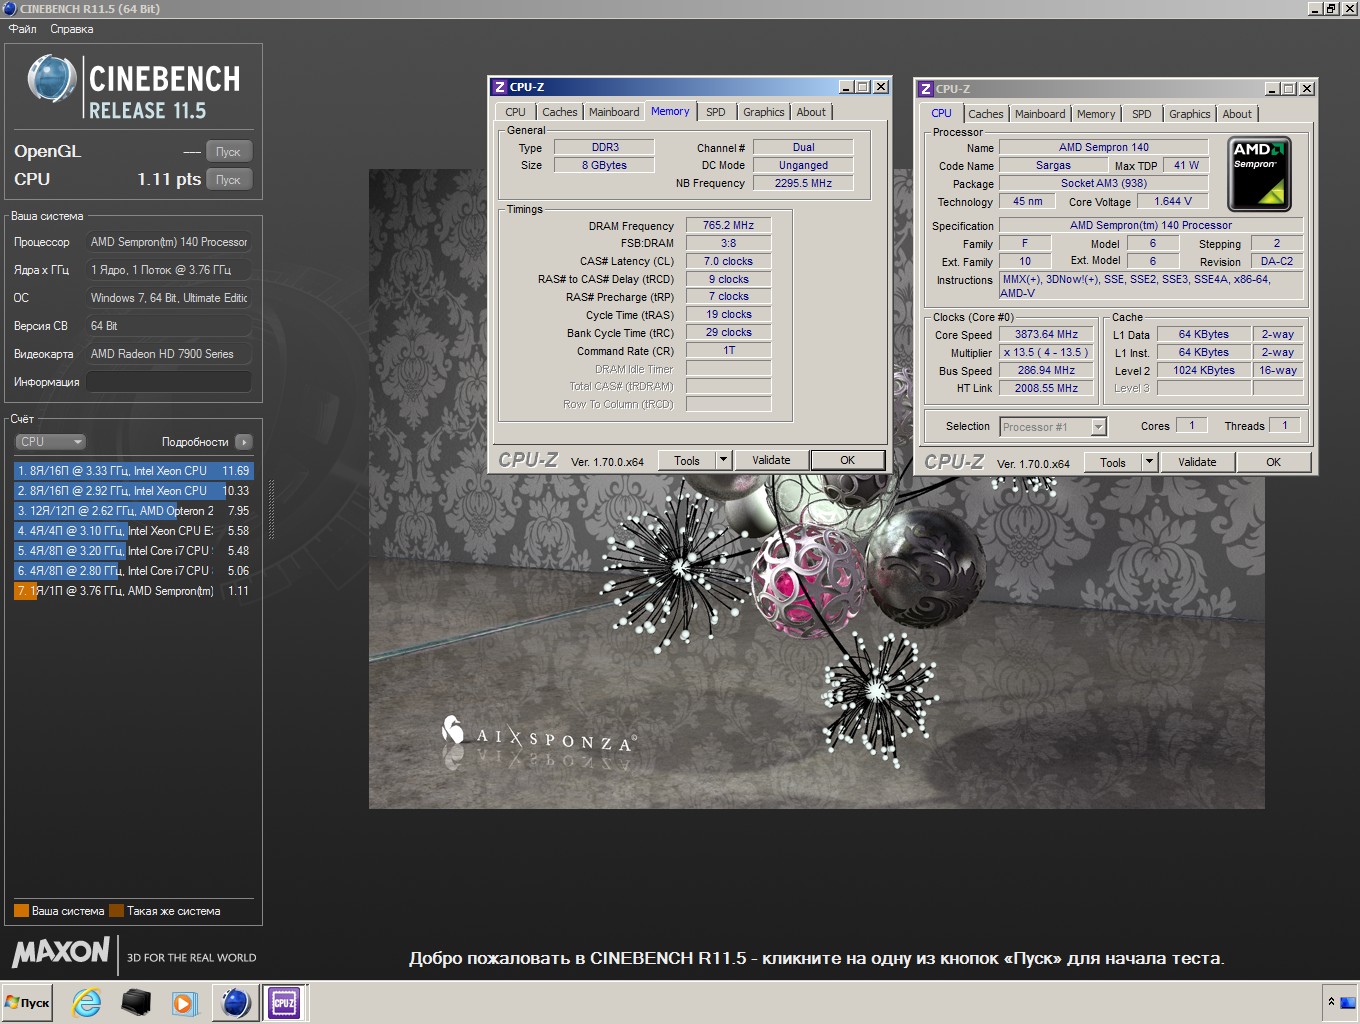This screenshot has width=1360, height=1024.
Task: Open the CPU ranking type dropdown
Action: pos(50,442)
